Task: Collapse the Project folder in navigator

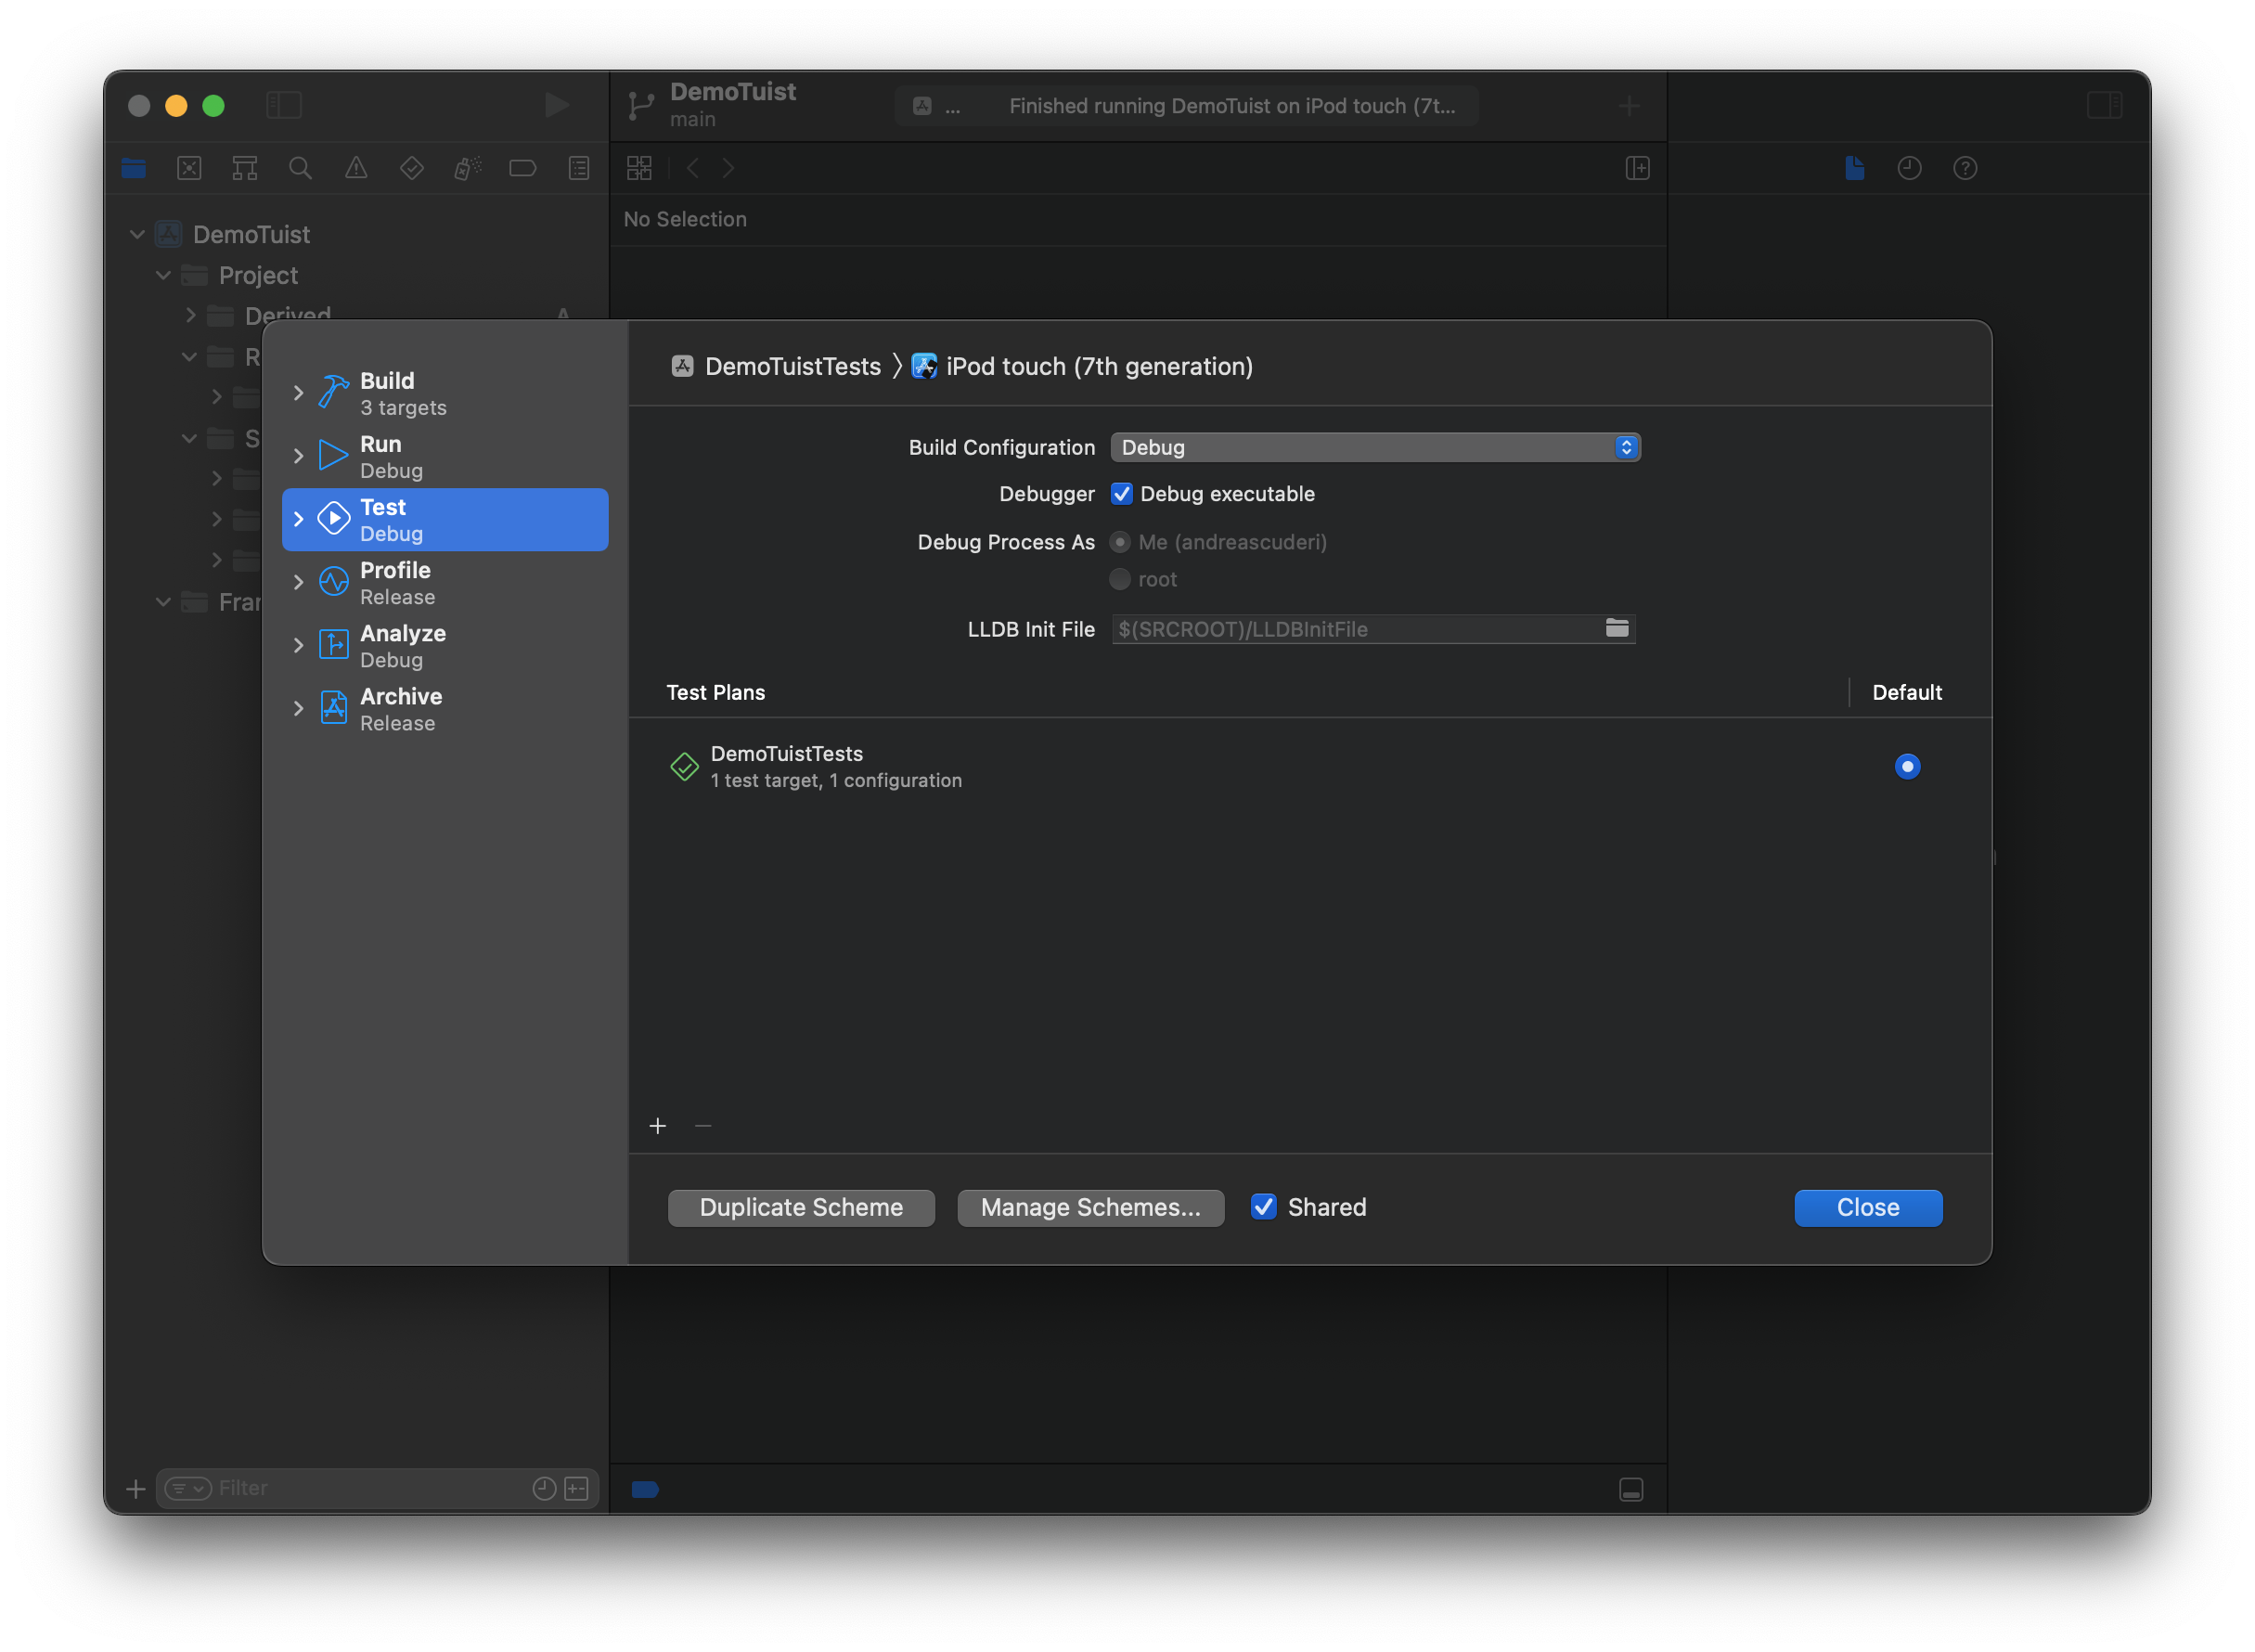Action: (x=163, y=275)
